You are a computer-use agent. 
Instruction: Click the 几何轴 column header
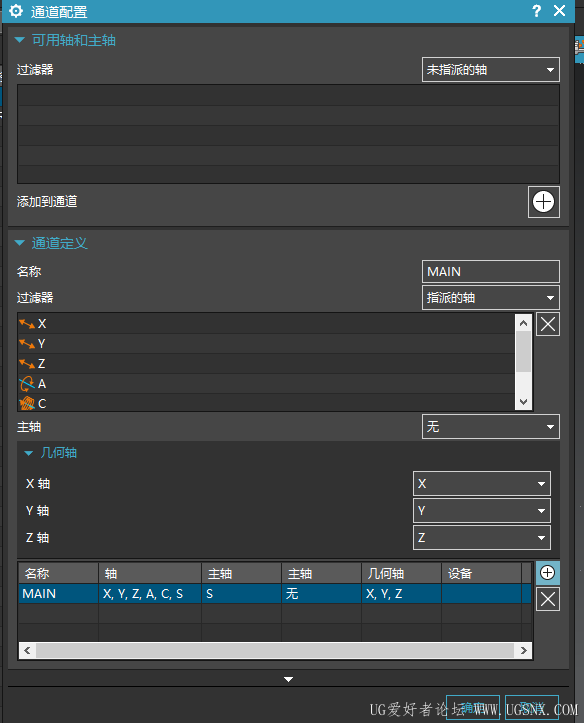401,573
